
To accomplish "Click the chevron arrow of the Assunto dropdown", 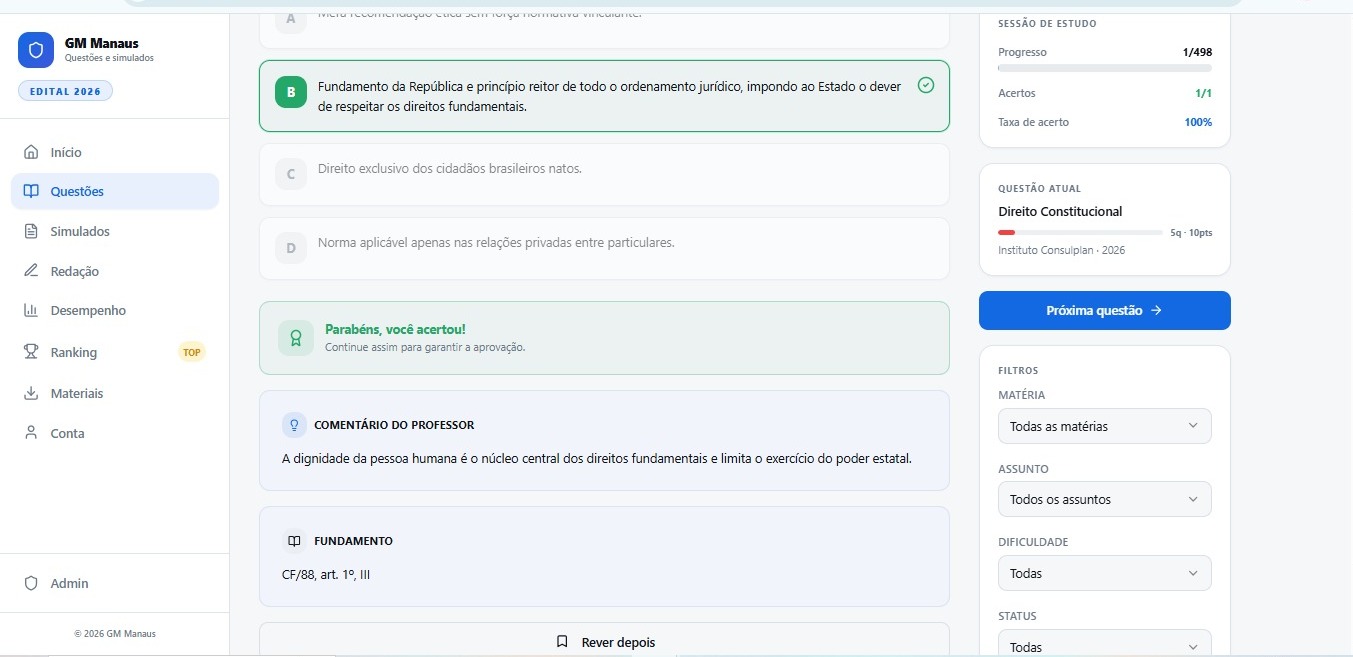I will 1192,499.
